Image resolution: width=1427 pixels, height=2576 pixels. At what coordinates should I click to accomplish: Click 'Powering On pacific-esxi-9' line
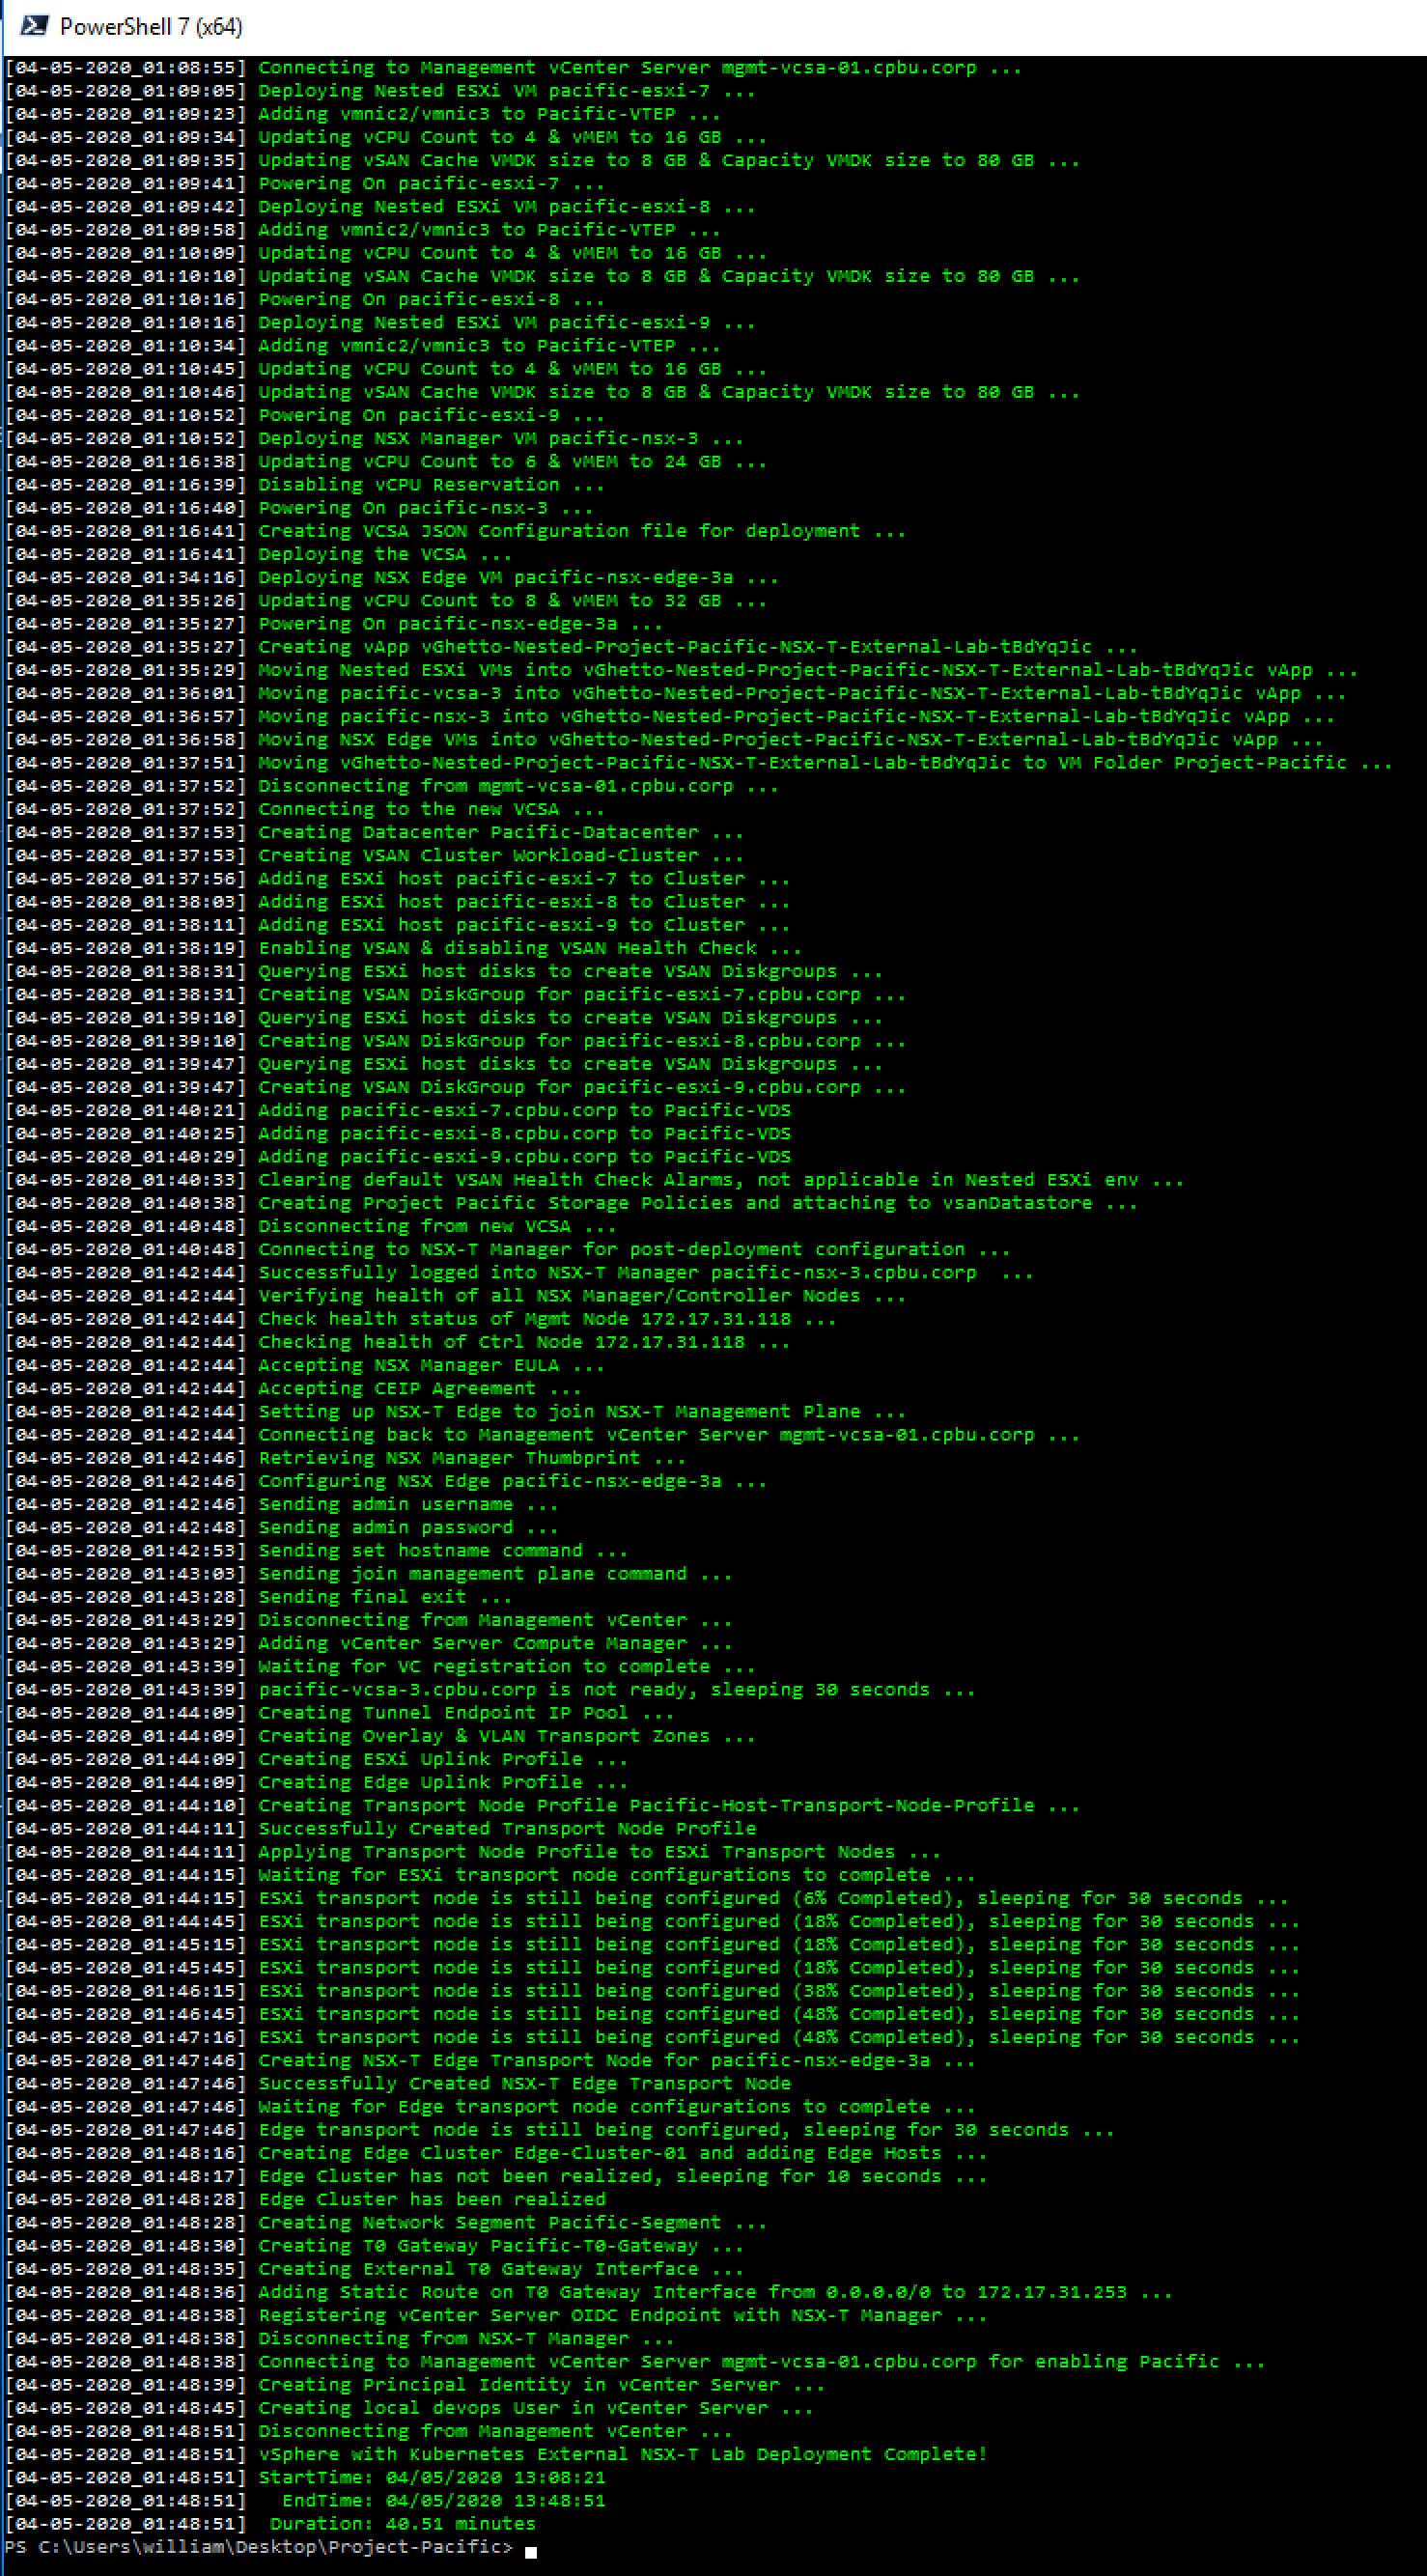pyautogui.click(x=305, y=416)
